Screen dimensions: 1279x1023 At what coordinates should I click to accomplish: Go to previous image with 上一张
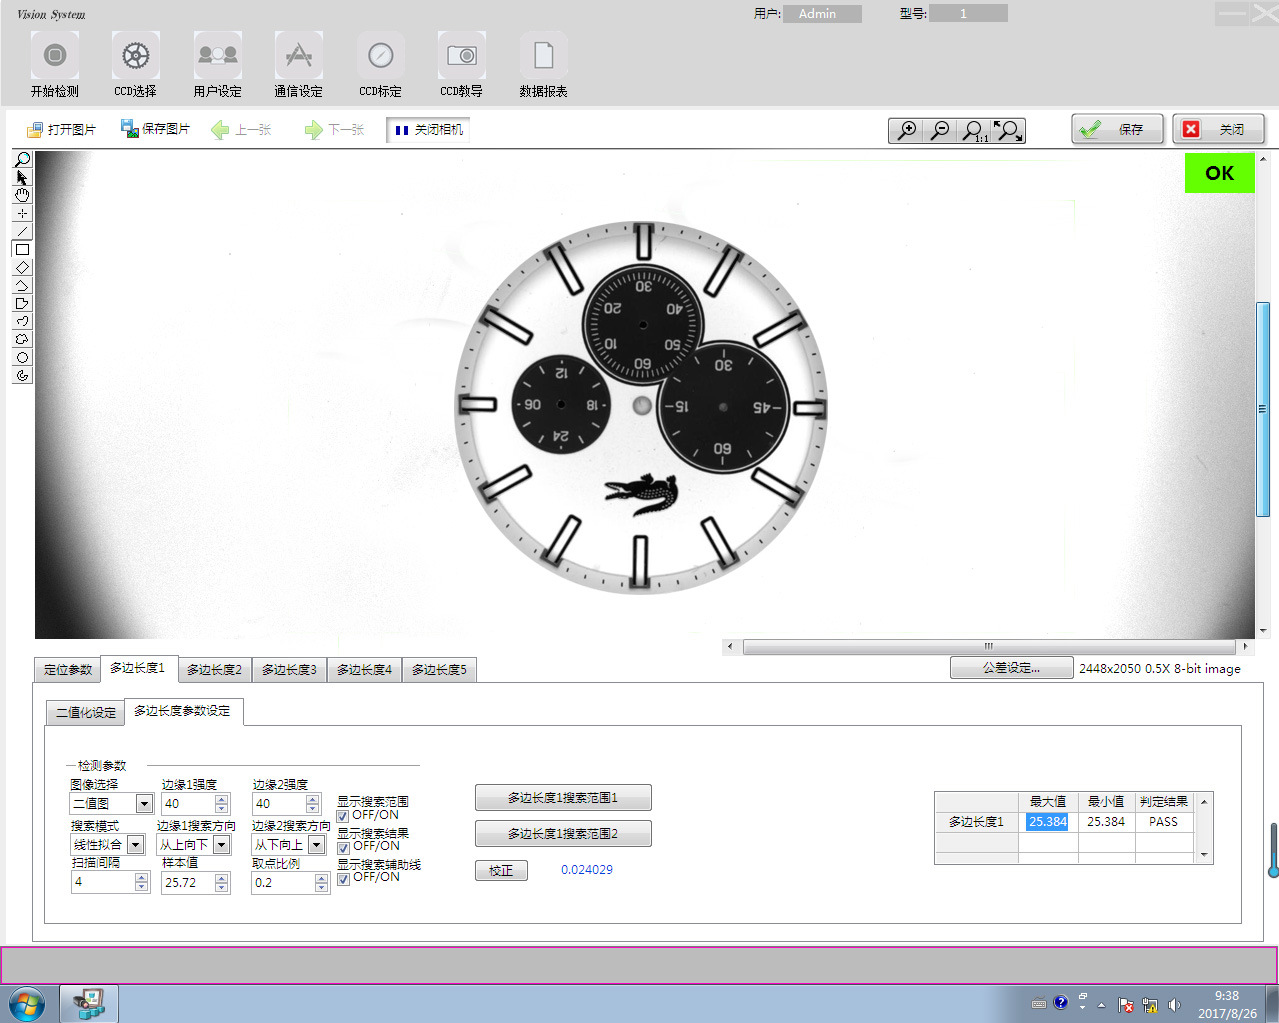(x=241, y=129)
